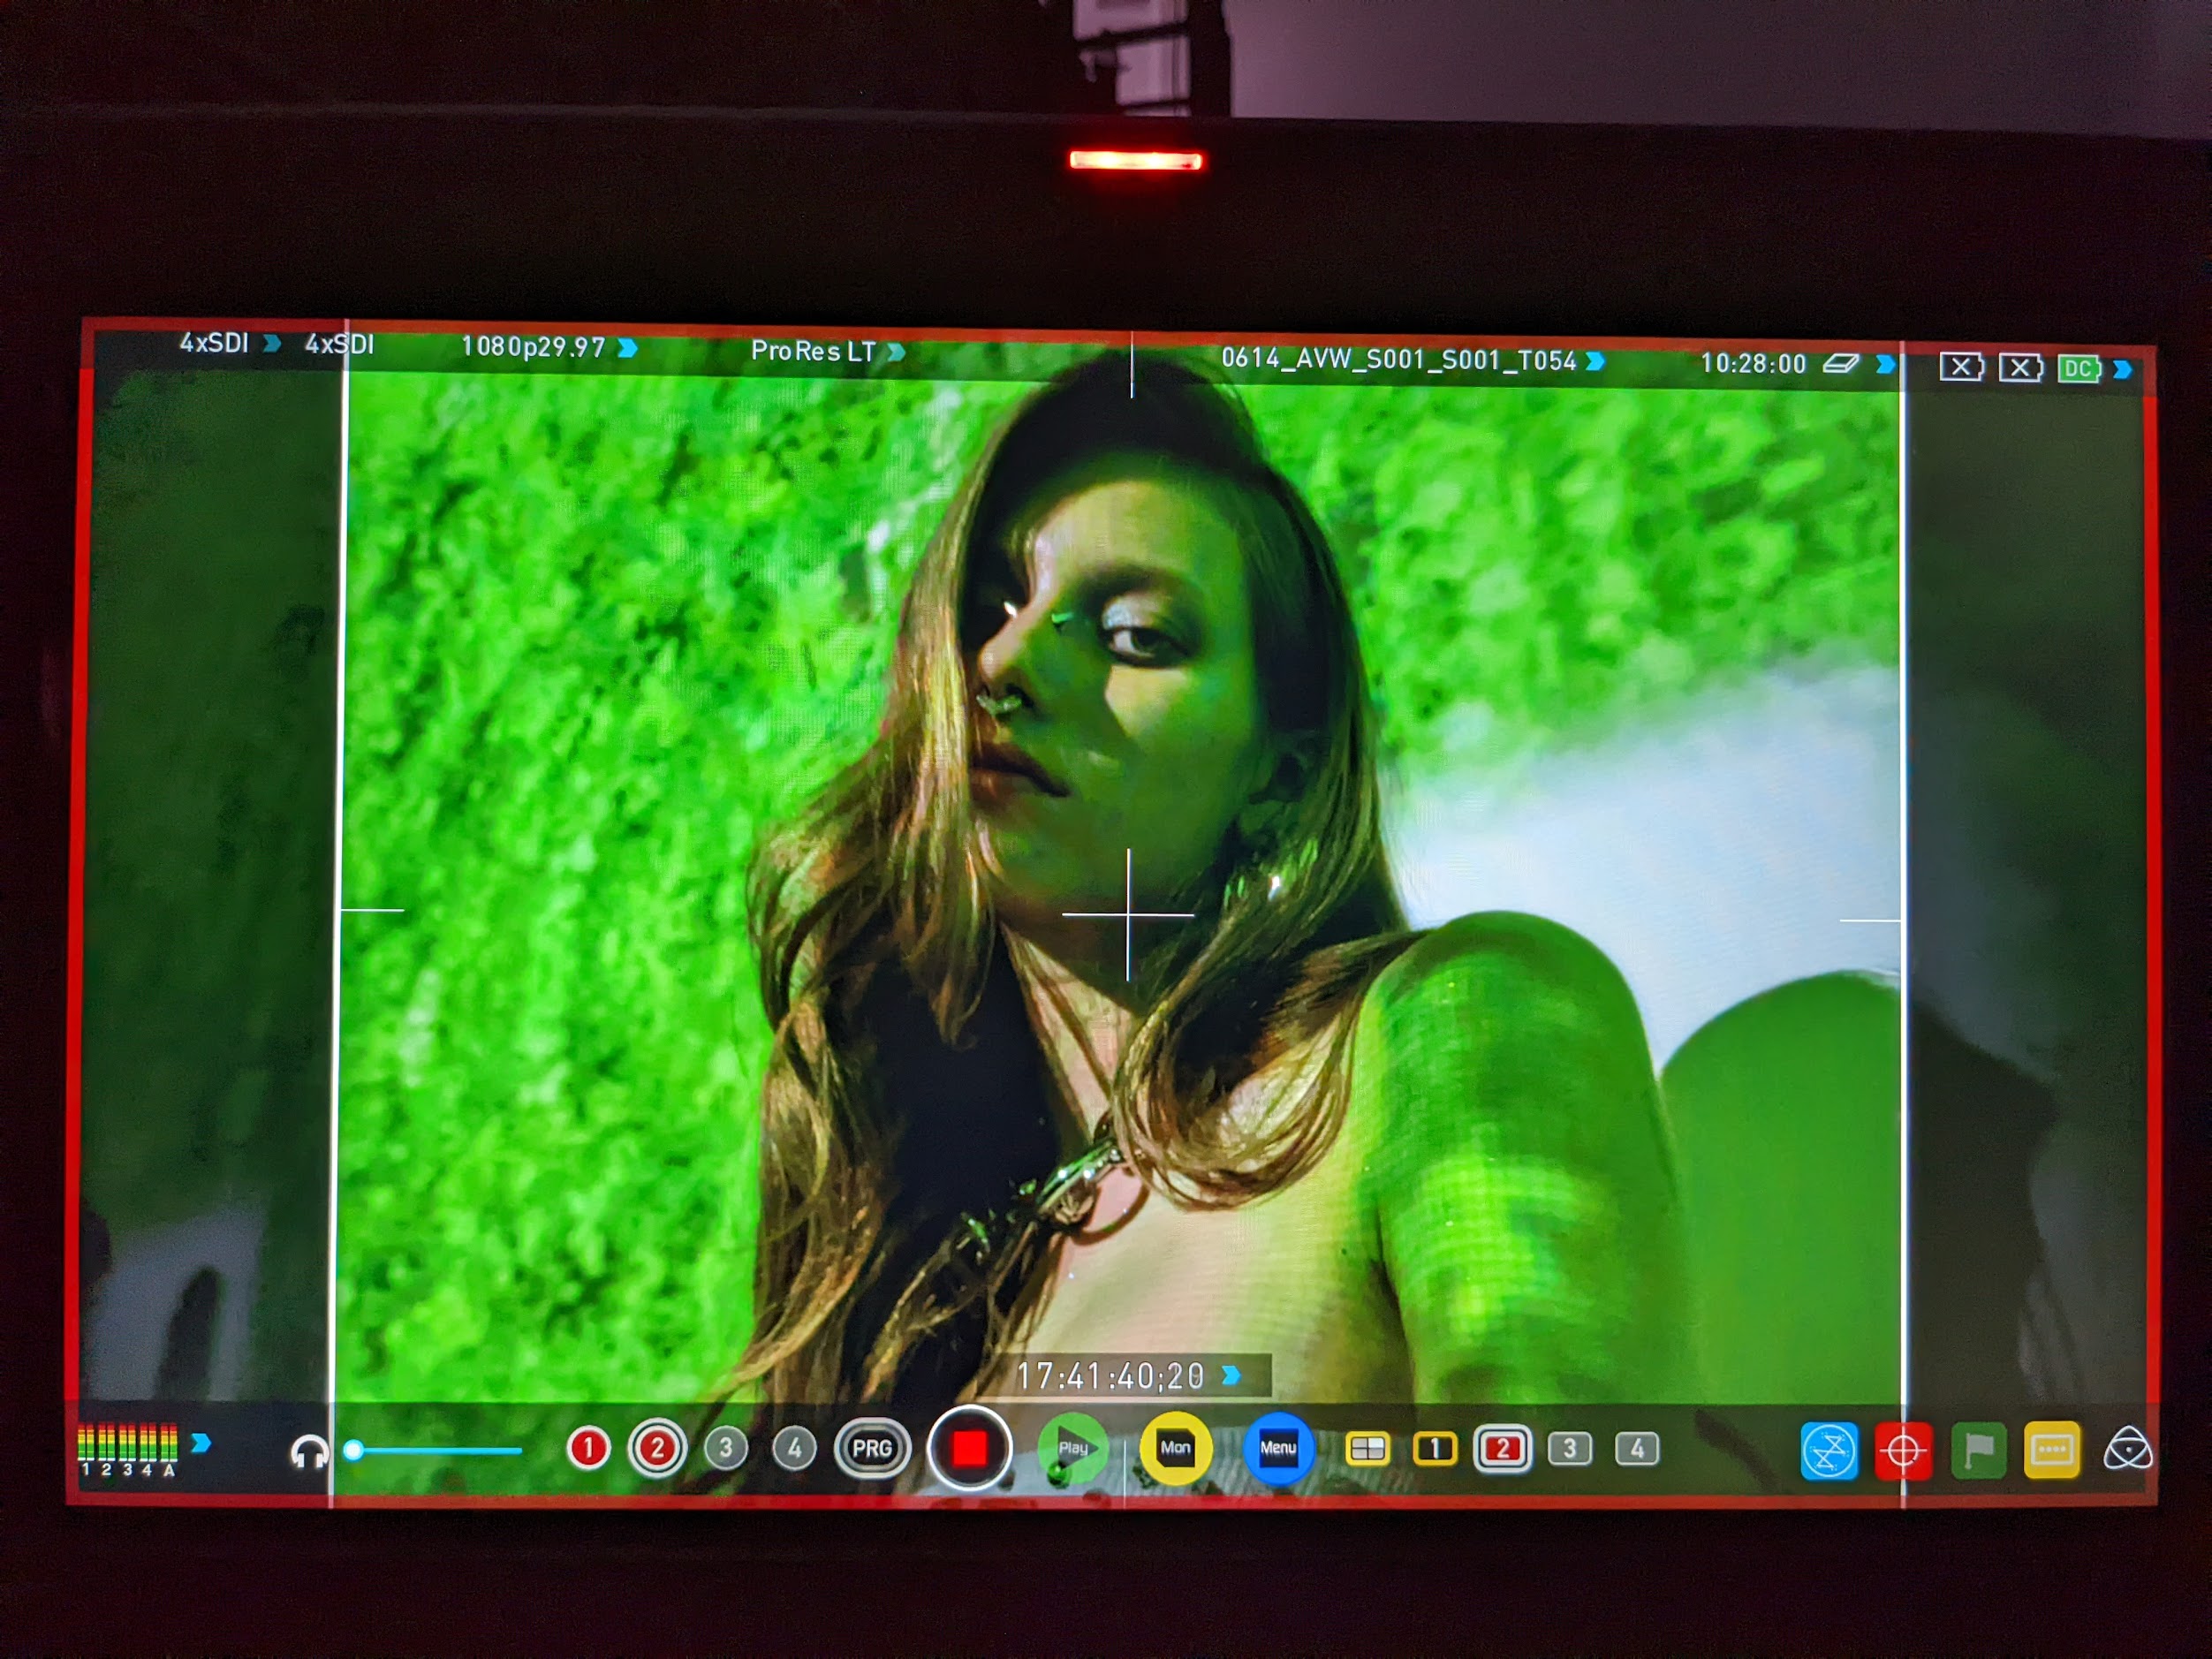Expand power settings arrow beside DC
Image resolution: width=2212 pixels, height=1659 pixels.
point(2122,370)
